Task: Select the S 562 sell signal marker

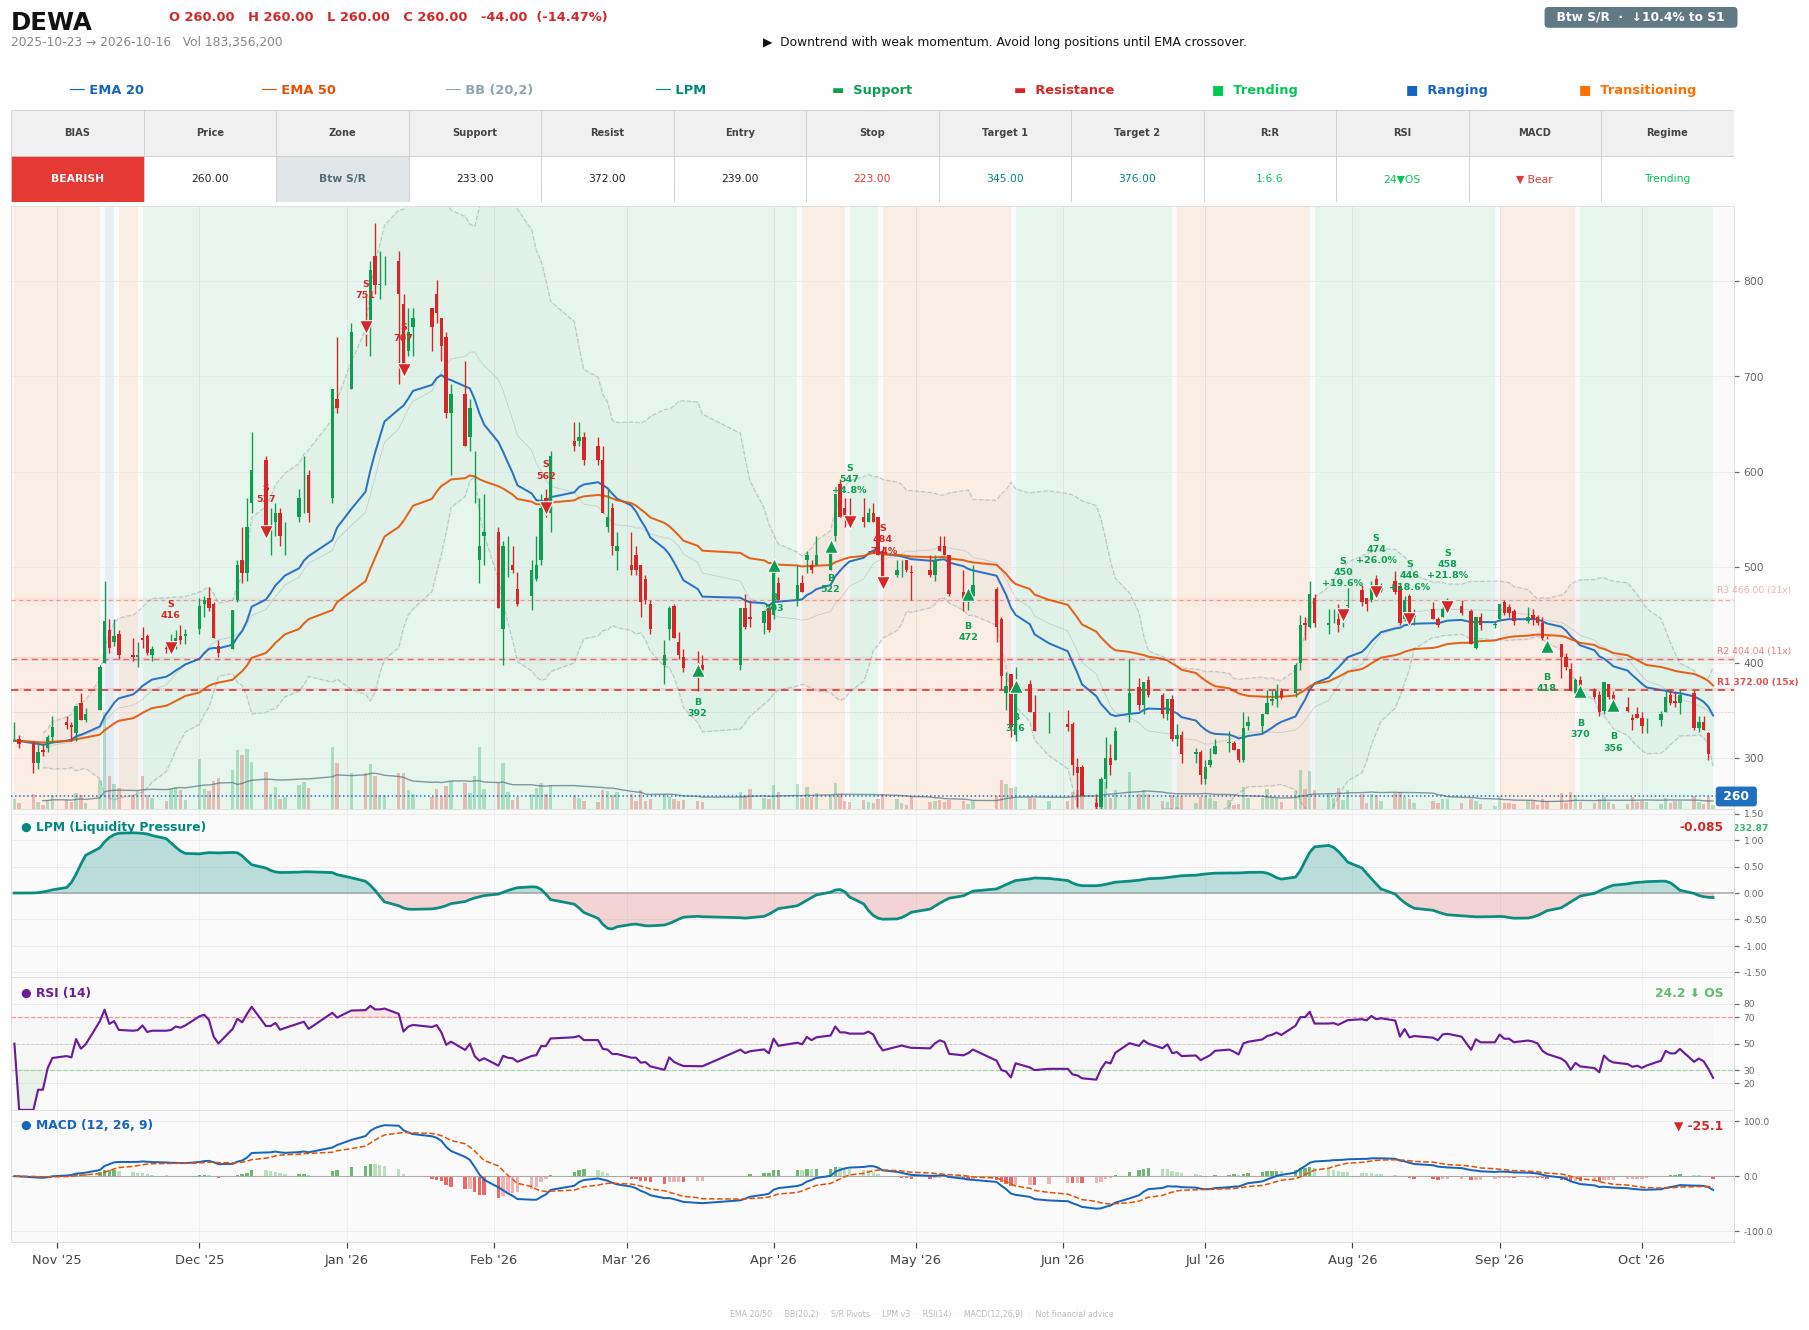Action: click(x=546, y=507)
